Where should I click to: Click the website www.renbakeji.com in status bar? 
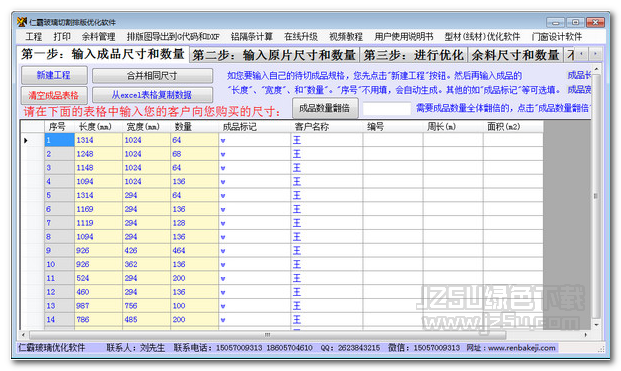coord(521,348)
